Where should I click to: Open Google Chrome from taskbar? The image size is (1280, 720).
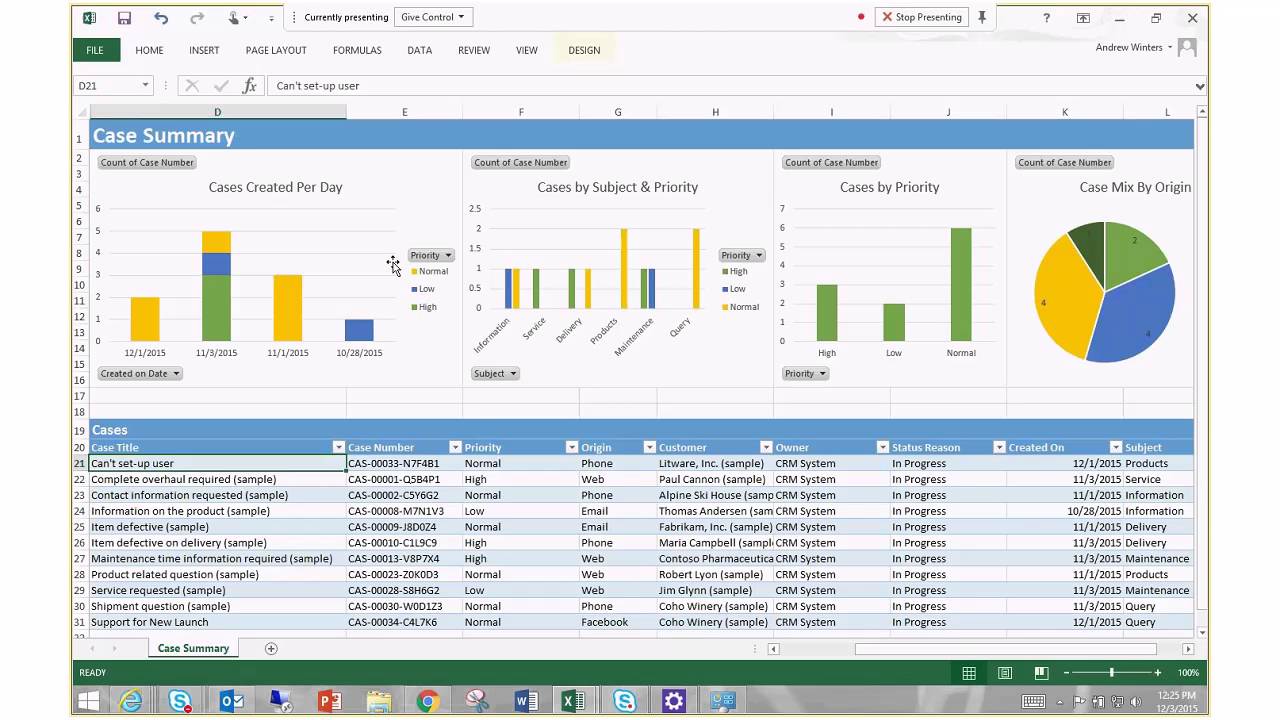pos(428,701)
